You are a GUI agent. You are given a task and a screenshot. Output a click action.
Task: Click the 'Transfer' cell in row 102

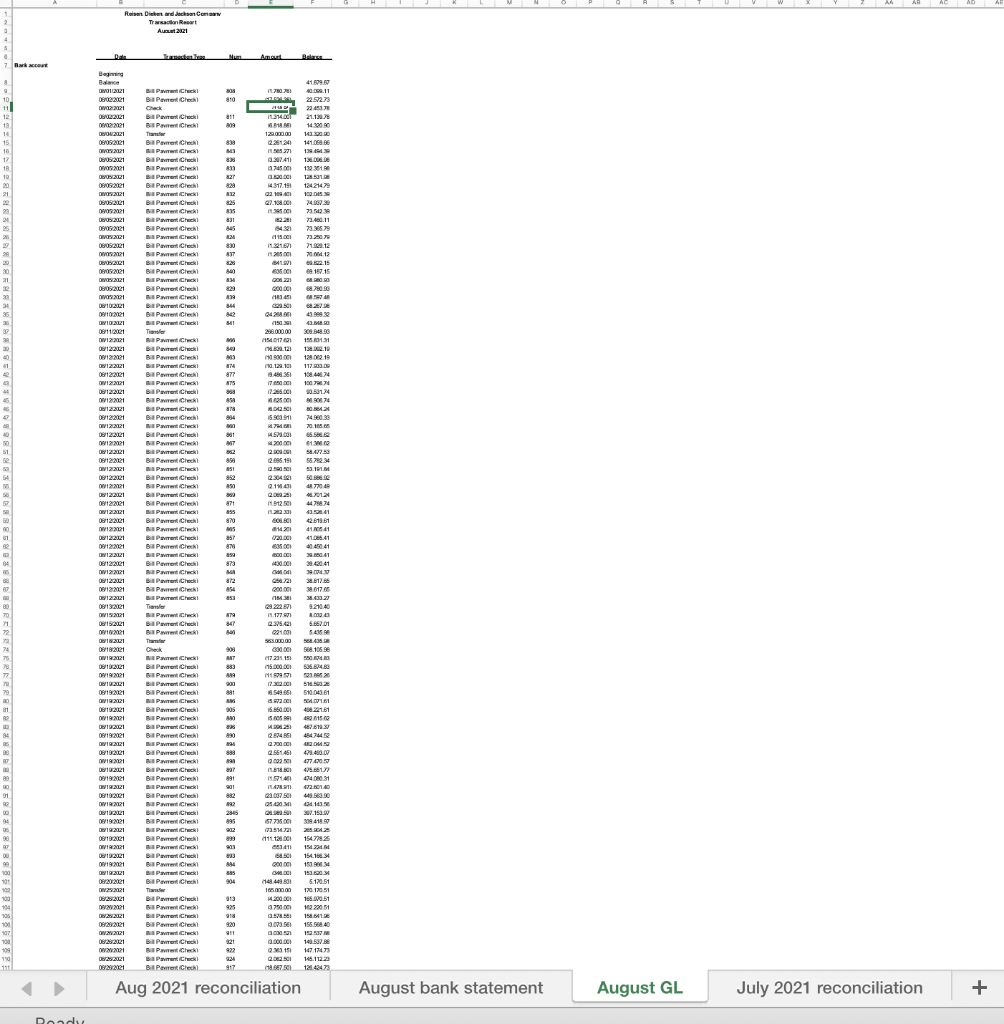(x=155, y=890)
